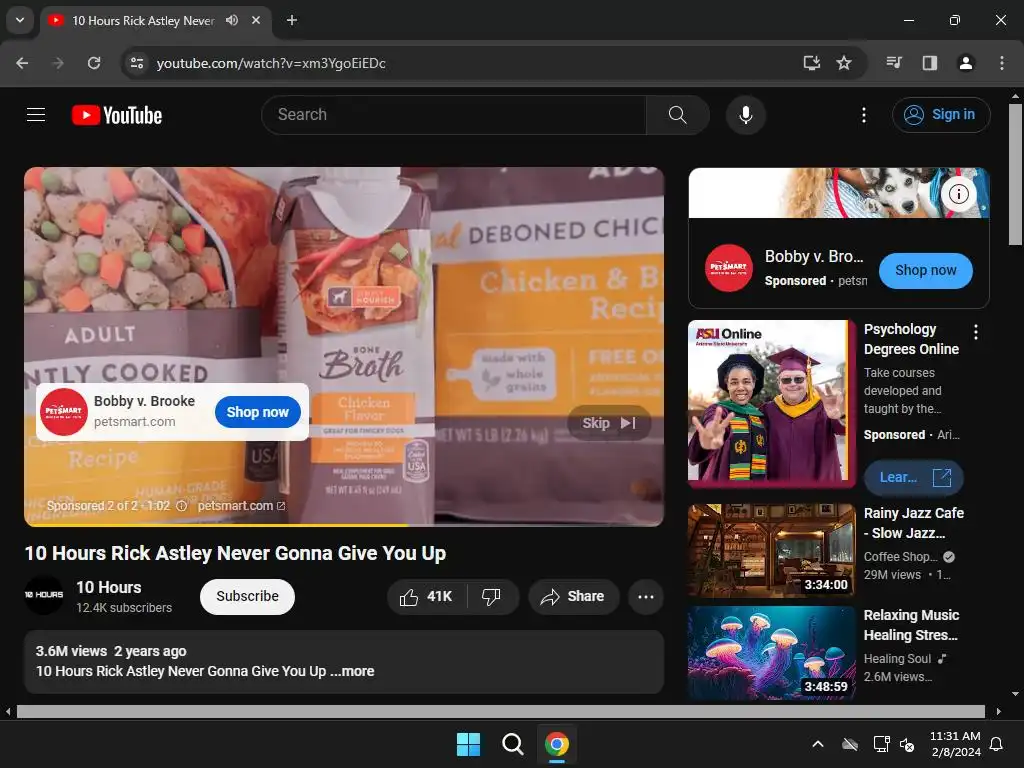This screenshot has height=768, width=1024.
Task: Toggle Chrome side panel
Action: tap(929, 63)
